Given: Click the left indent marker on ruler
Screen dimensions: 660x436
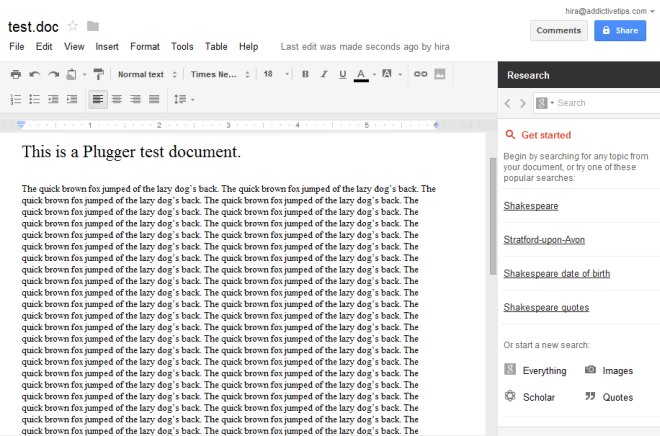Looking at the screenshot, I should tap(21, 125).
